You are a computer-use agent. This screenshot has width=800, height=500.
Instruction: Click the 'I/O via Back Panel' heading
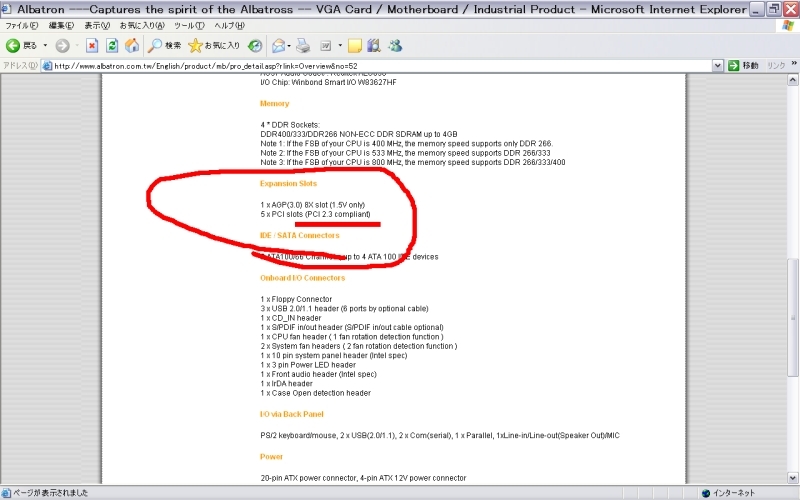point(292,414)
